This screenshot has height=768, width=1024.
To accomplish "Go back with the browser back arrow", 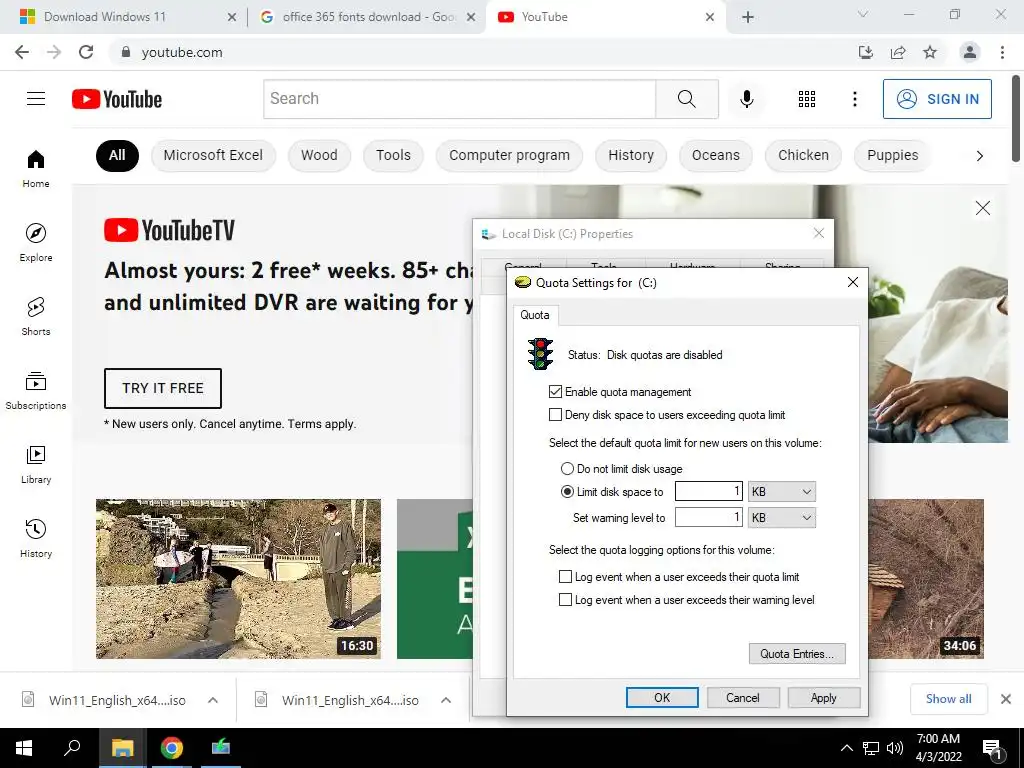I will pyautogui.click(x=22, y=52).
